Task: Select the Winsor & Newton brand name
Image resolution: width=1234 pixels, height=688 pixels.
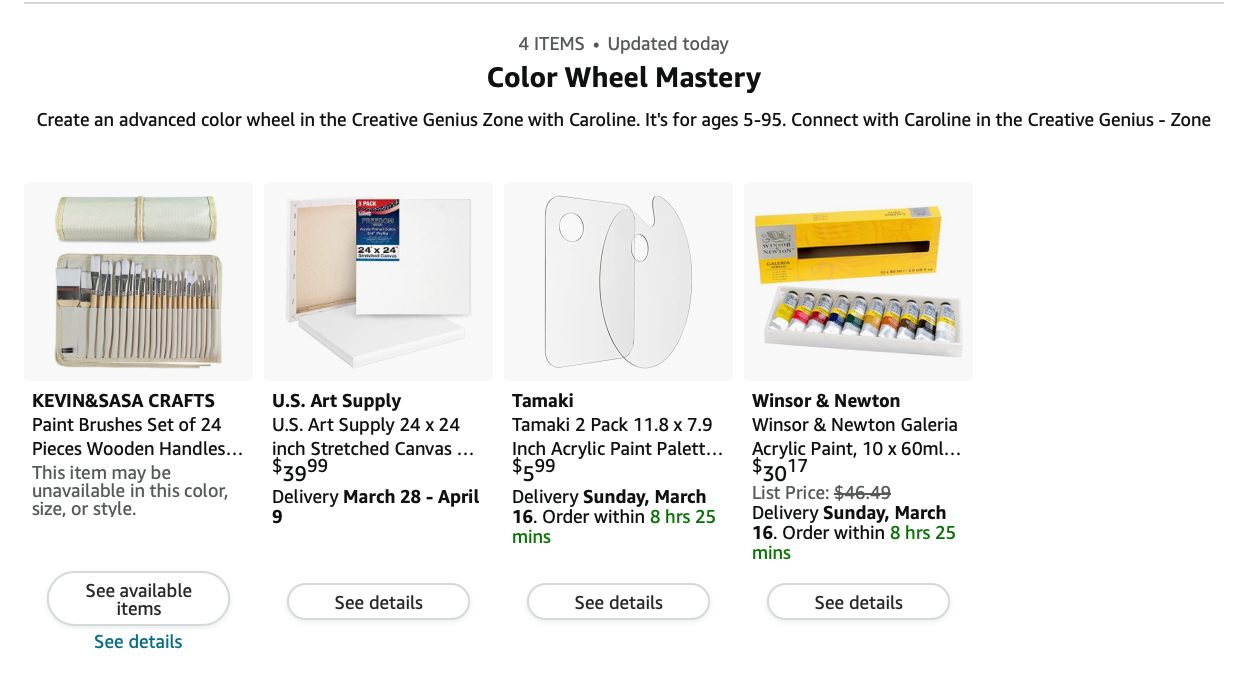Action: tap(826, 401)
